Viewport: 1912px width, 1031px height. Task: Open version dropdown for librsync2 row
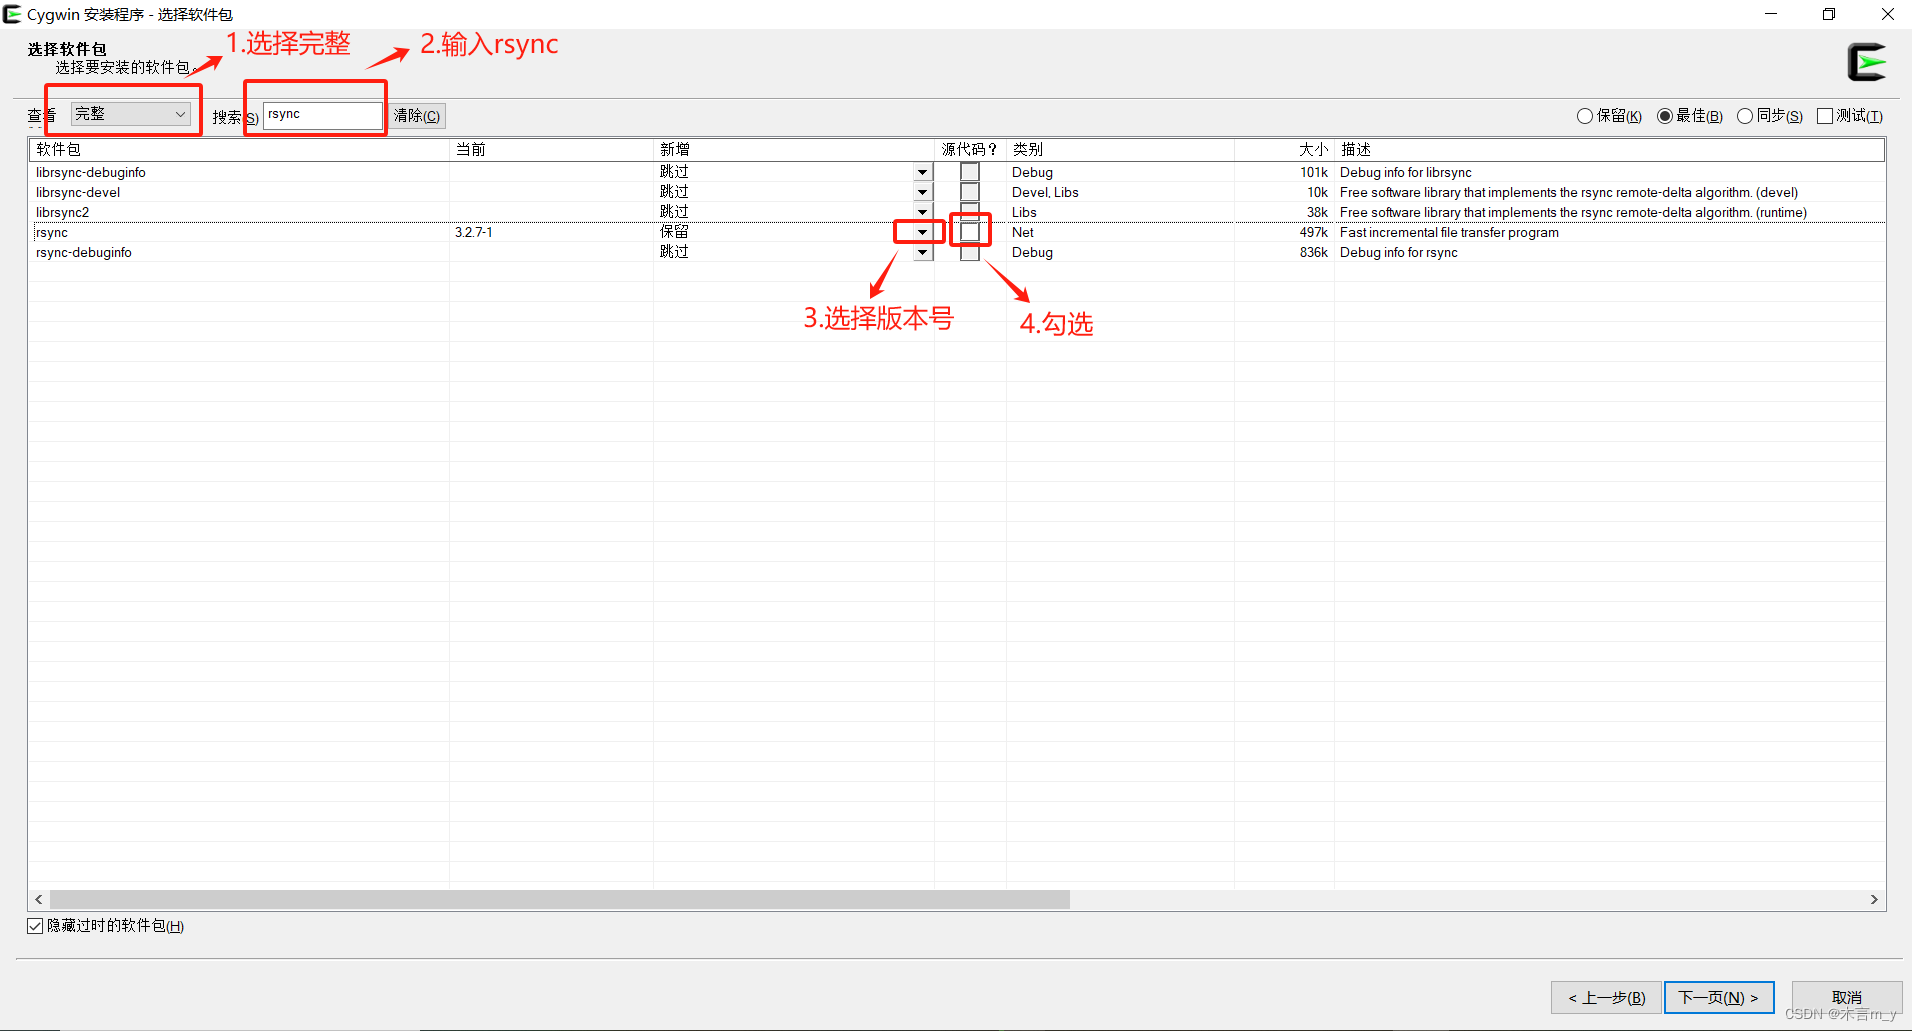coord(922,212)
